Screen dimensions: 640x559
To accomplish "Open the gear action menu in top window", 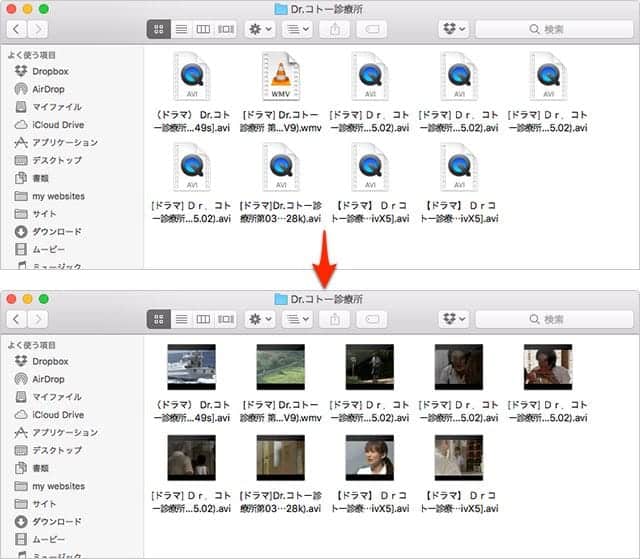I will point(260,29).
